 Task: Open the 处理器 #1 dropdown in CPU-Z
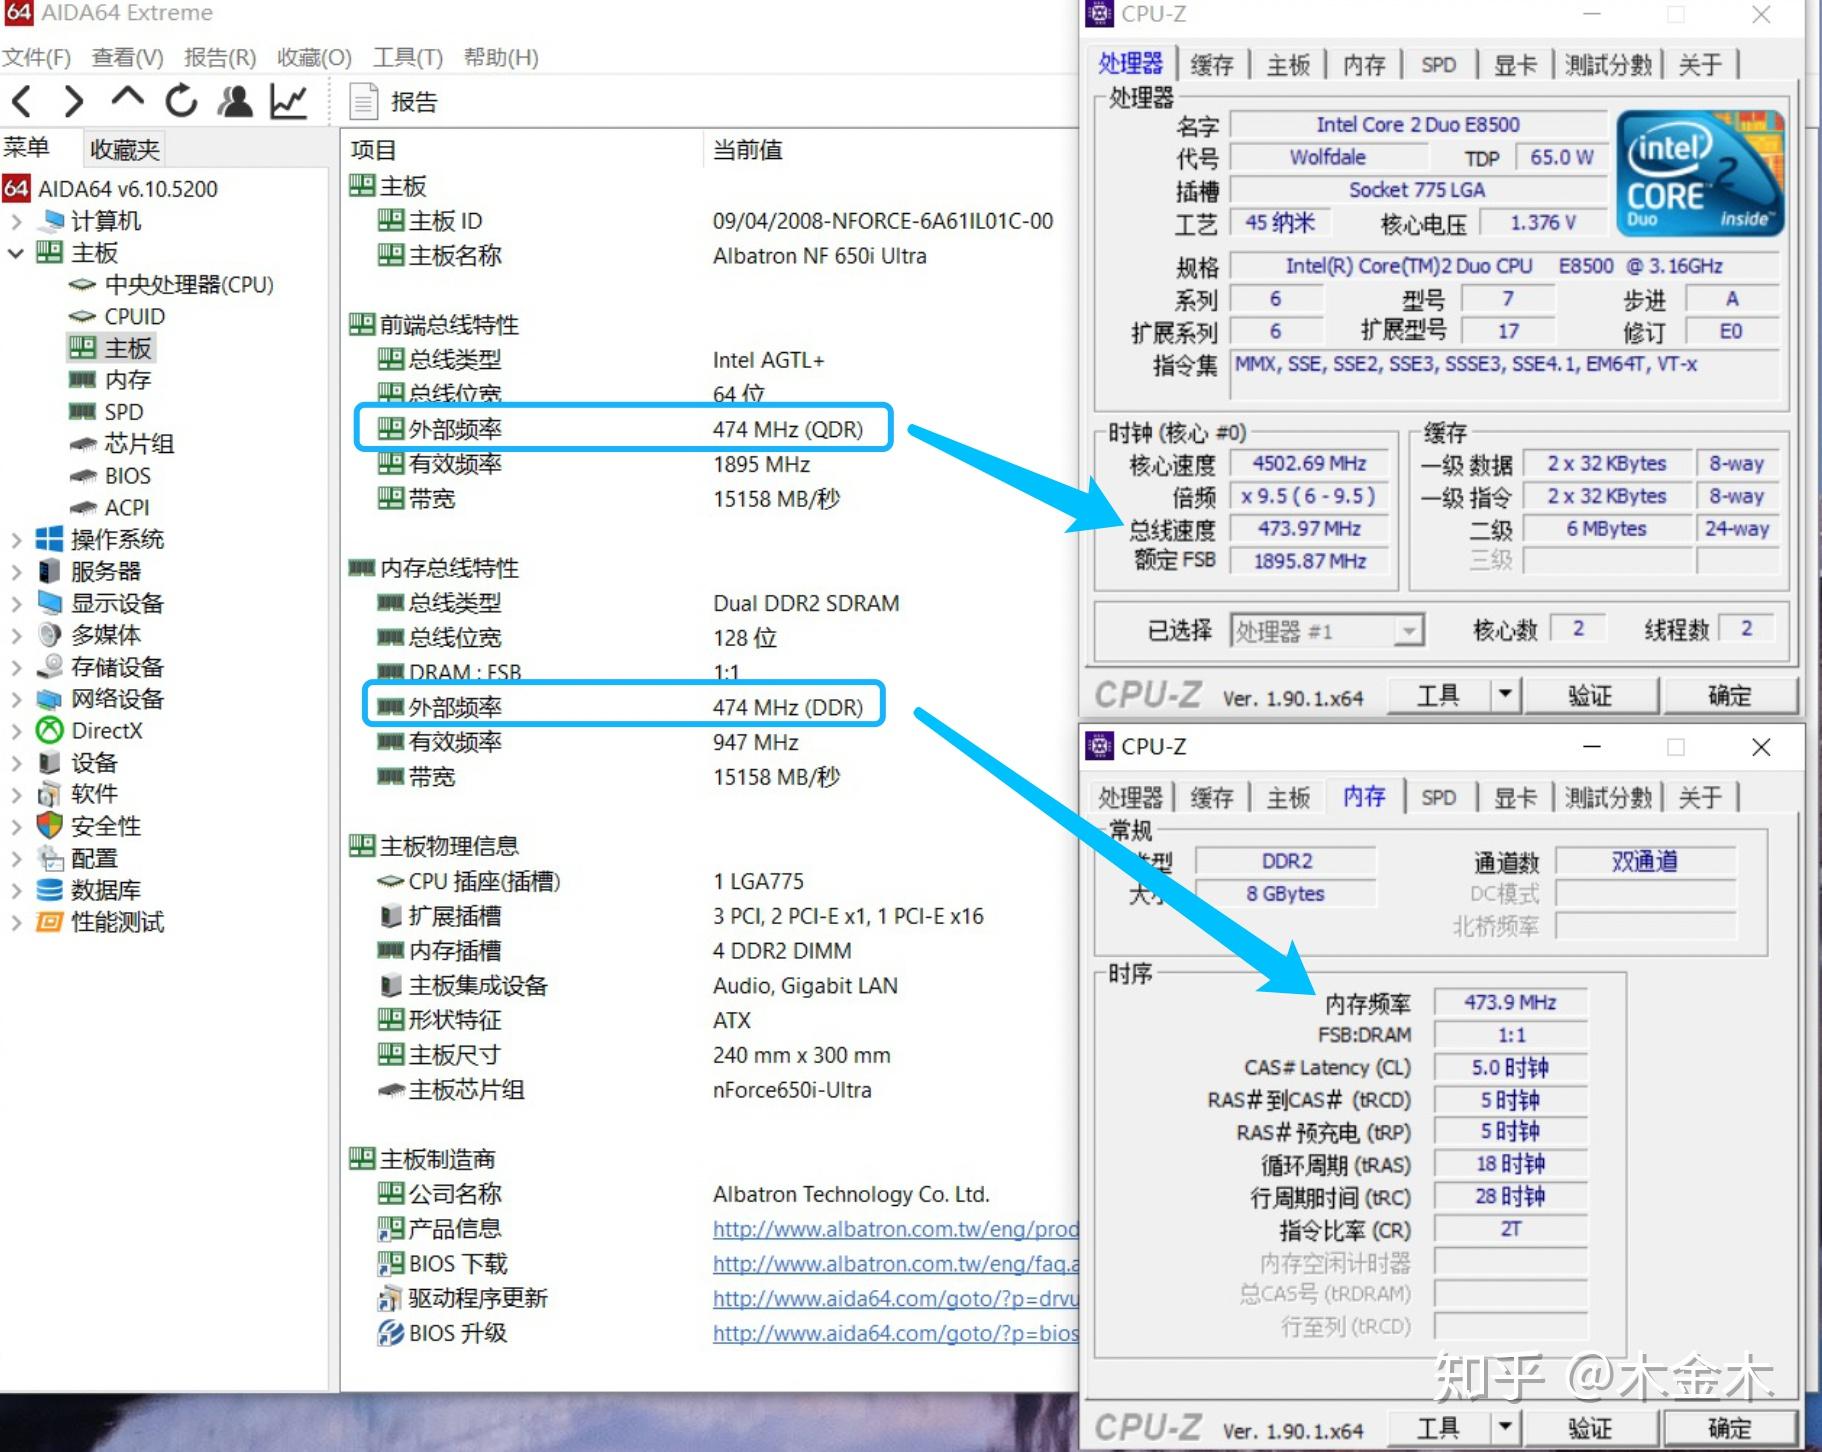click(x=1409, y=630)
